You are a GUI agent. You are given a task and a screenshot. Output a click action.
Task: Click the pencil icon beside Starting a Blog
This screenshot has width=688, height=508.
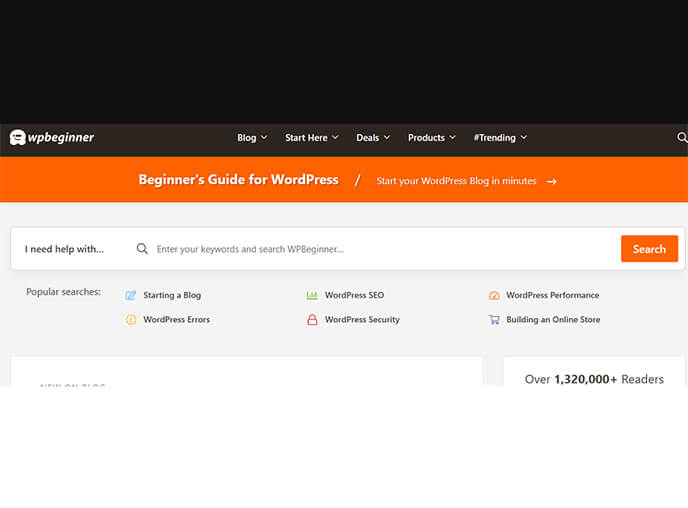[131, 295]
